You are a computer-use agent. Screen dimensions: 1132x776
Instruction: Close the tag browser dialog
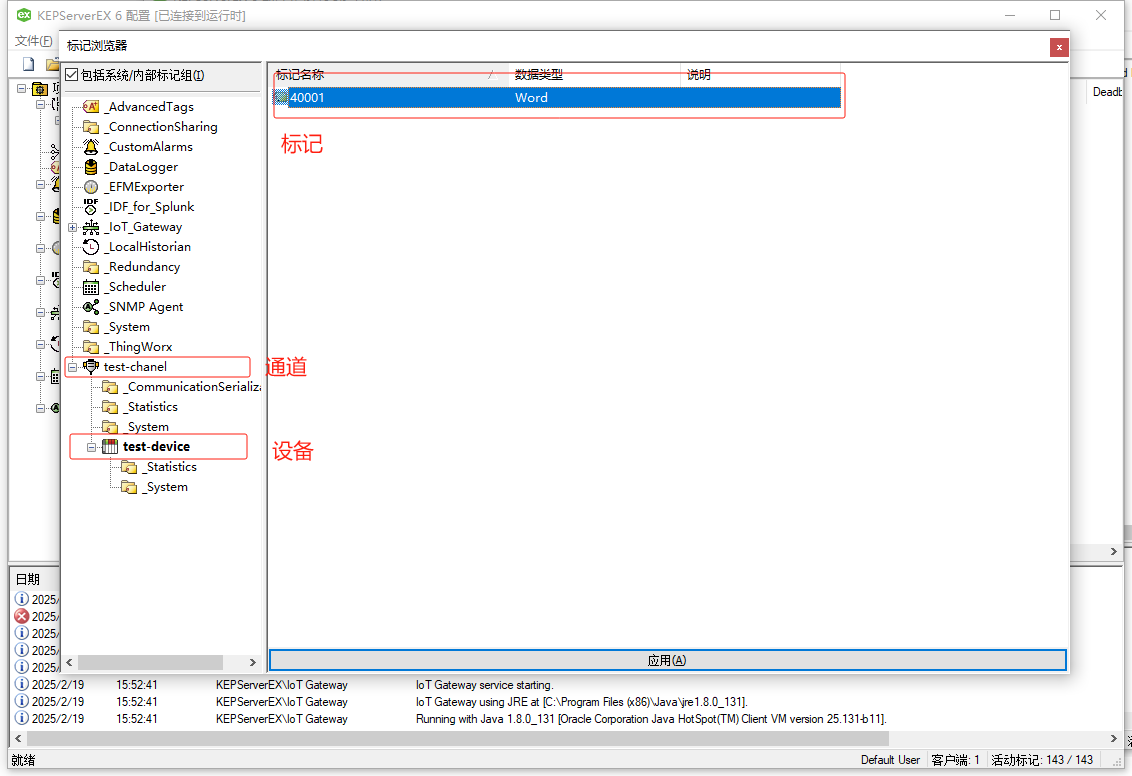click(1059, 47)
